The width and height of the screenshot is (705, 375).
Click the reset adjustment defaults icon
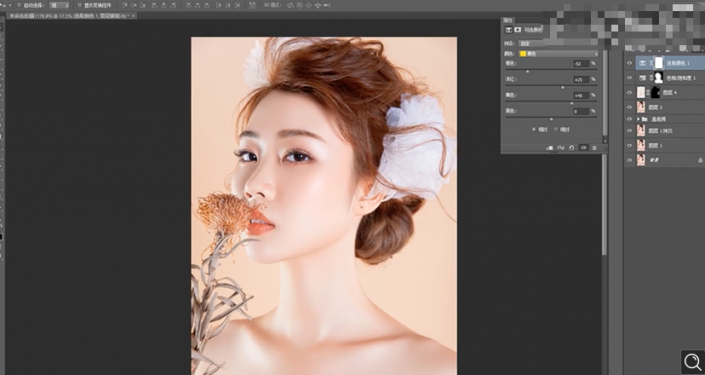[x=572, y=148]
